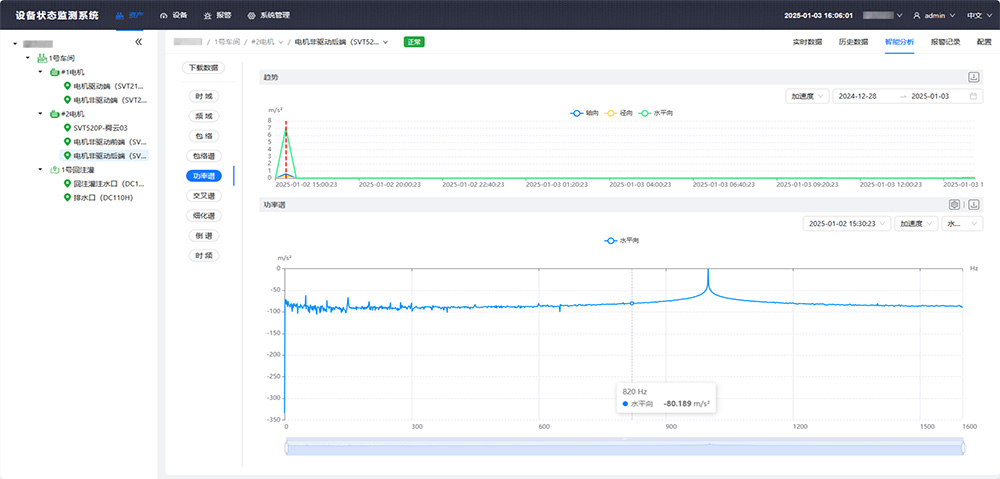The width and height of the screenshot is (1000, 479).
Task: Click location pin icon beside 排水口 (DC110H)
Action: tap(68, 198)
